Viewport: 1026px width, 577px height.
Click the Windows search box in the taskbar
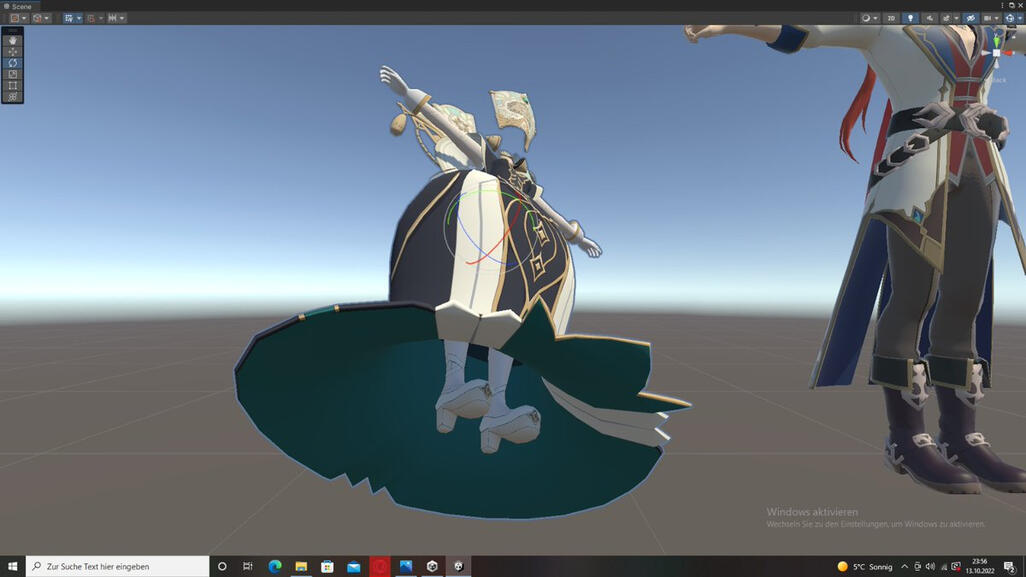pos(118,566)
